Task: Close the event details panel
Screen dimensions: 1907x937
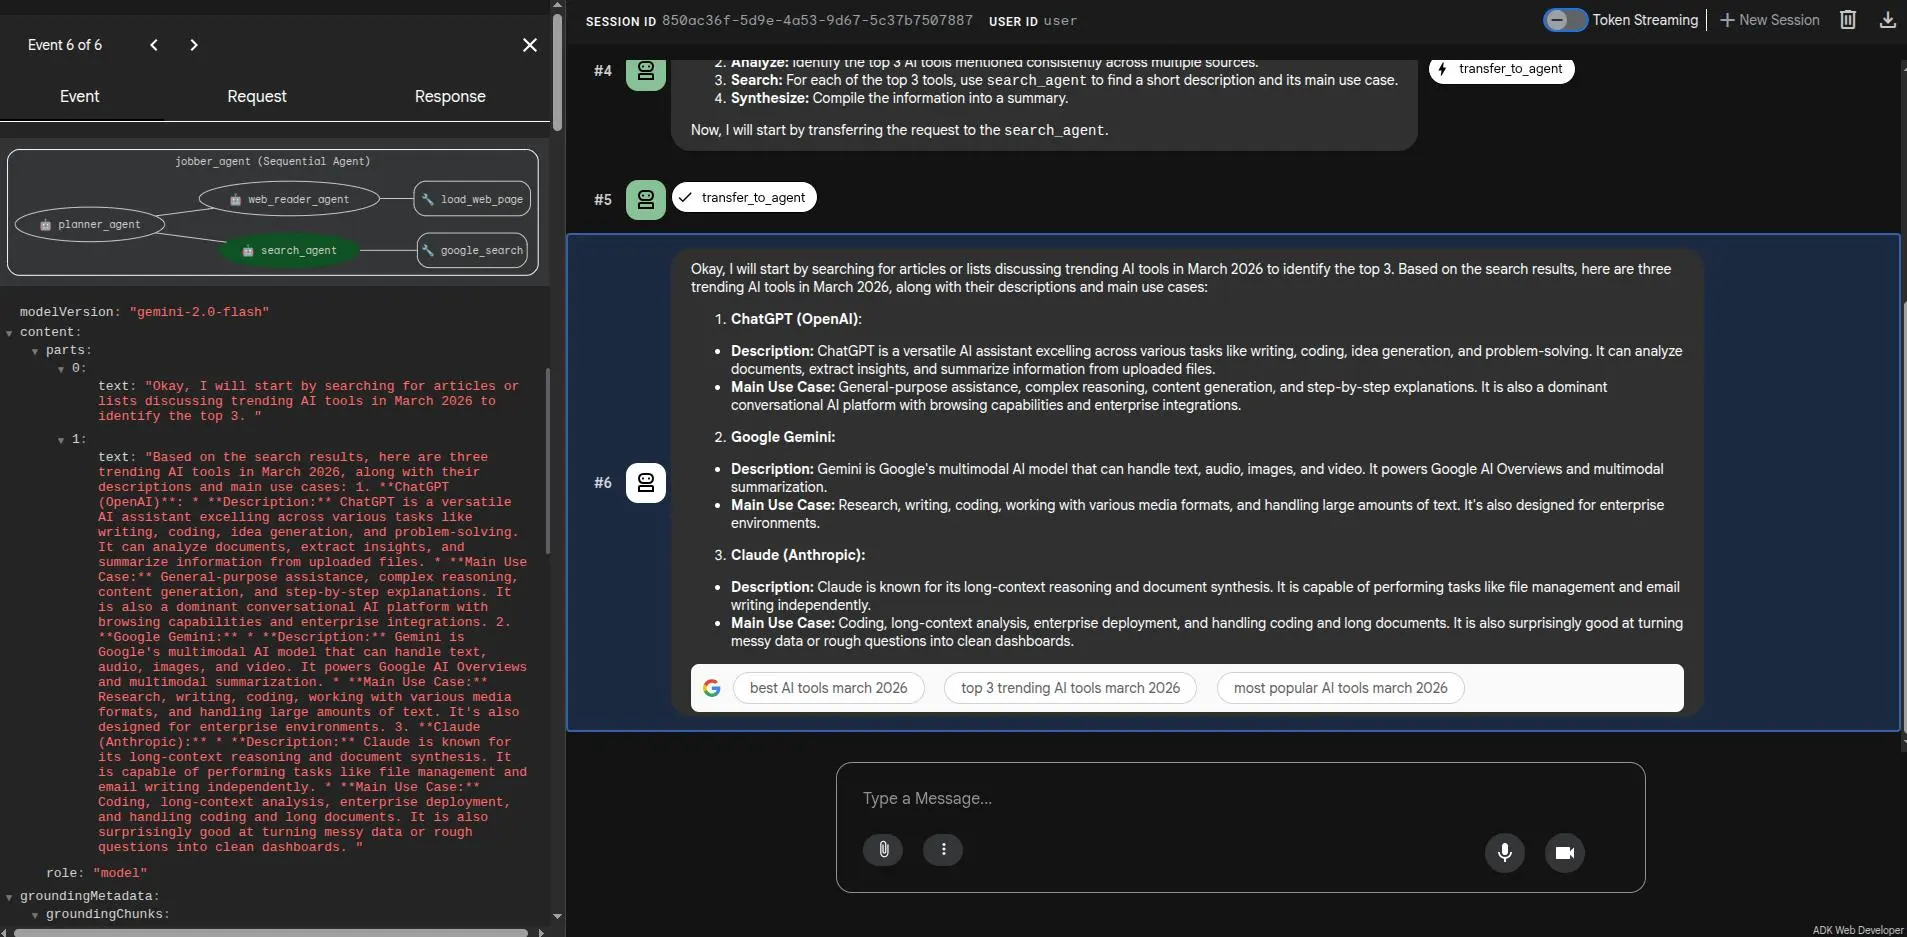Action: click(x=530, y=45)
